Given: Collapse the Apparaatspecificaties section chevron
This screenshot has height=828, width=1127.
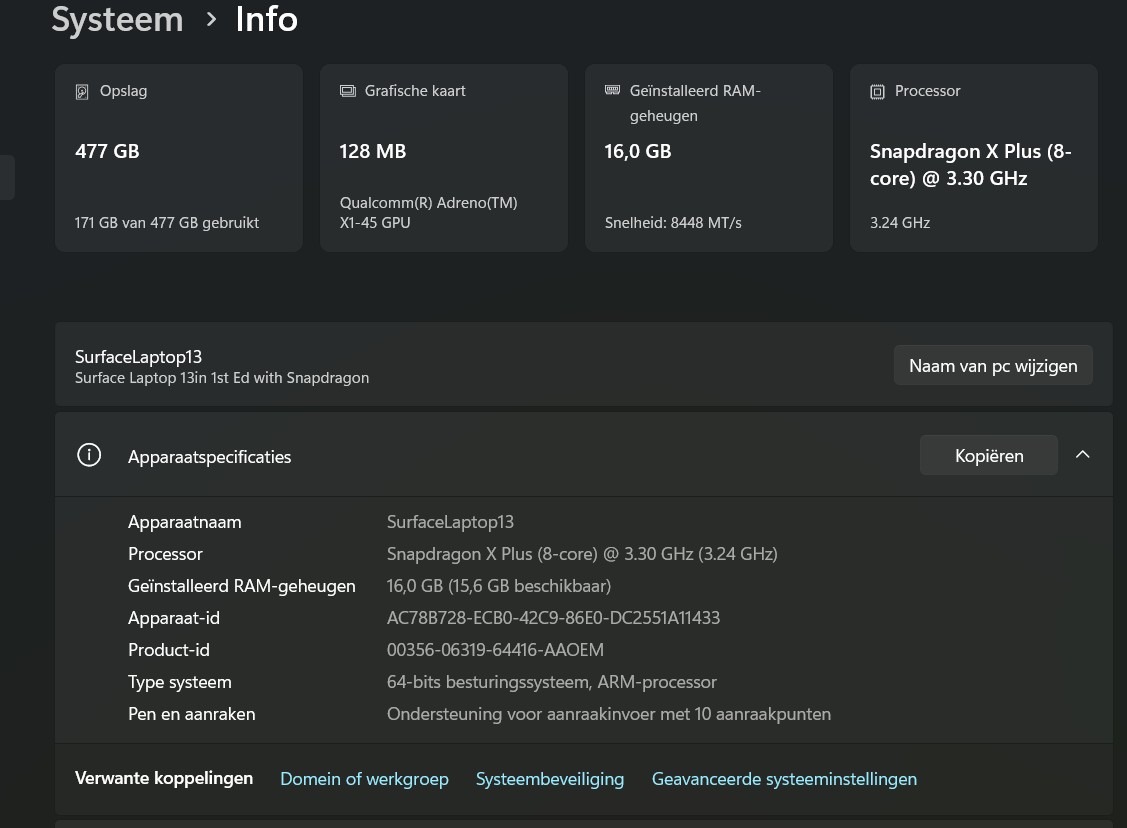Looking at the screenshot, I should (1082, 455).
